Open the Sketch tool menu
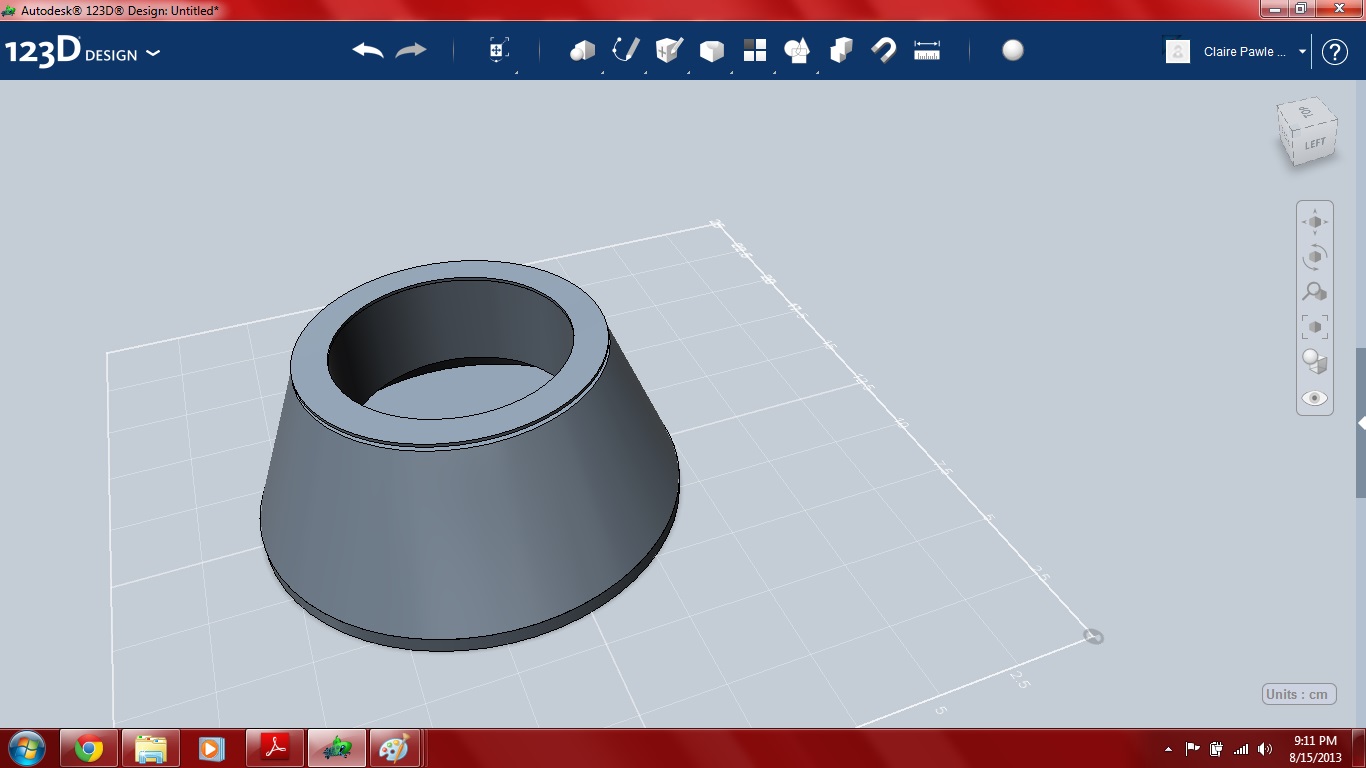This screenshot has width=1366, height=768. tap(626, 50)
